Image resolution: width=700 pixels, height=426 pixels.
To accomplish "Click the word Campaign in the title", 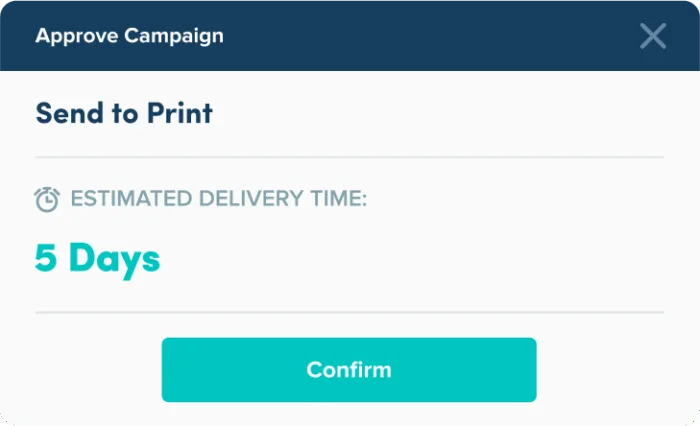I will pos(174,37).
